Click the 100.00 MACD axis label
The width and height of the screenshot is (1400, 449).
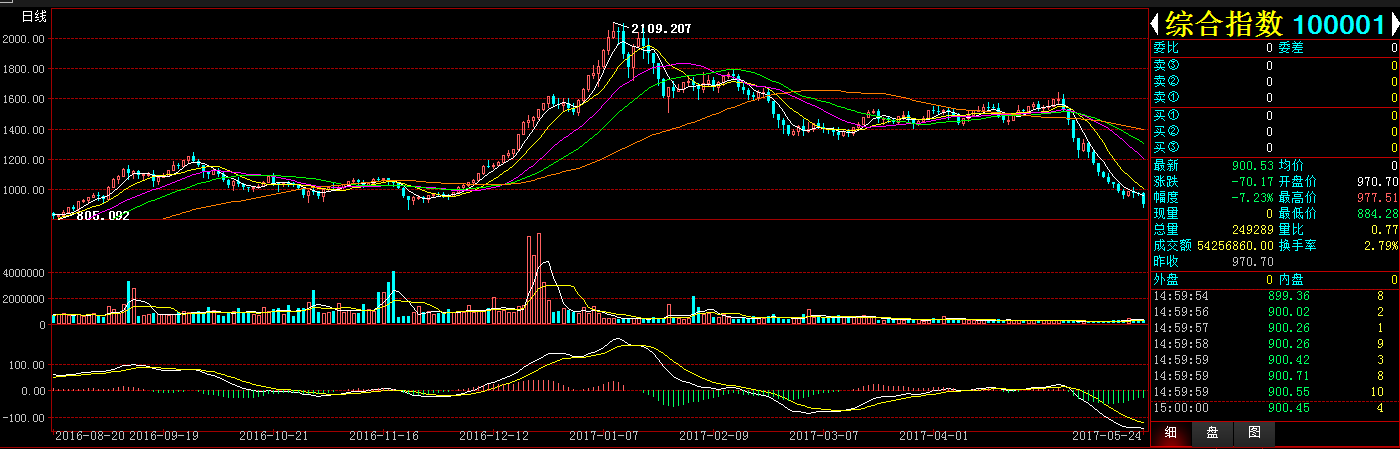click(29, 365)
